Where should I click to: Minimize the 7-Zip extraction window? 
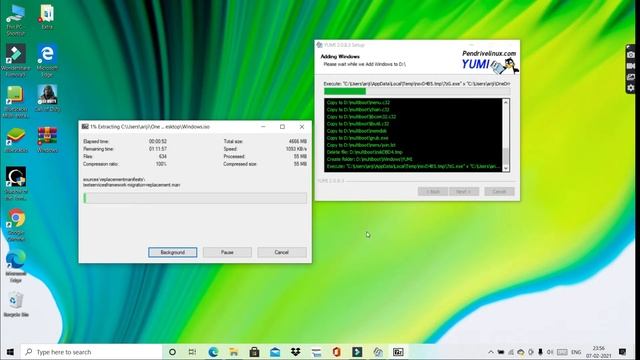click(263, 127)
